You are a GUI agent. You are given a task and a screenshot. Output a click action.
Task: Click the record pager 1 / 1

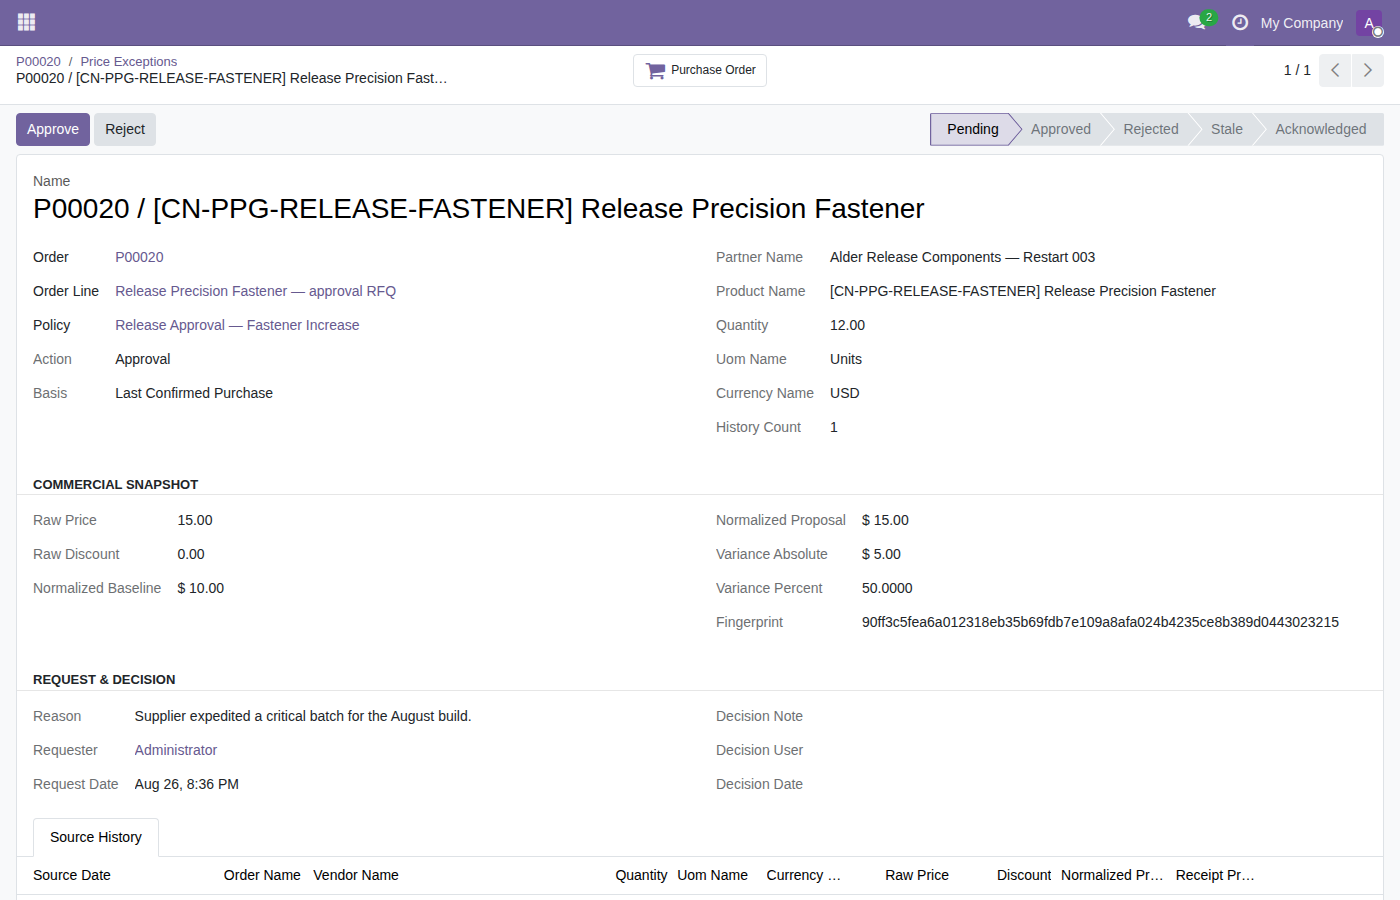(x=1297, y=70)
